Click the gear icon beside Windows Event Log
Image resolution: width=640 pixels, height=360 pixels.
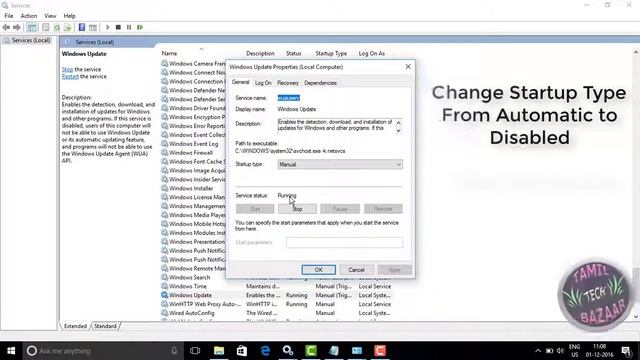coord(164,144)
